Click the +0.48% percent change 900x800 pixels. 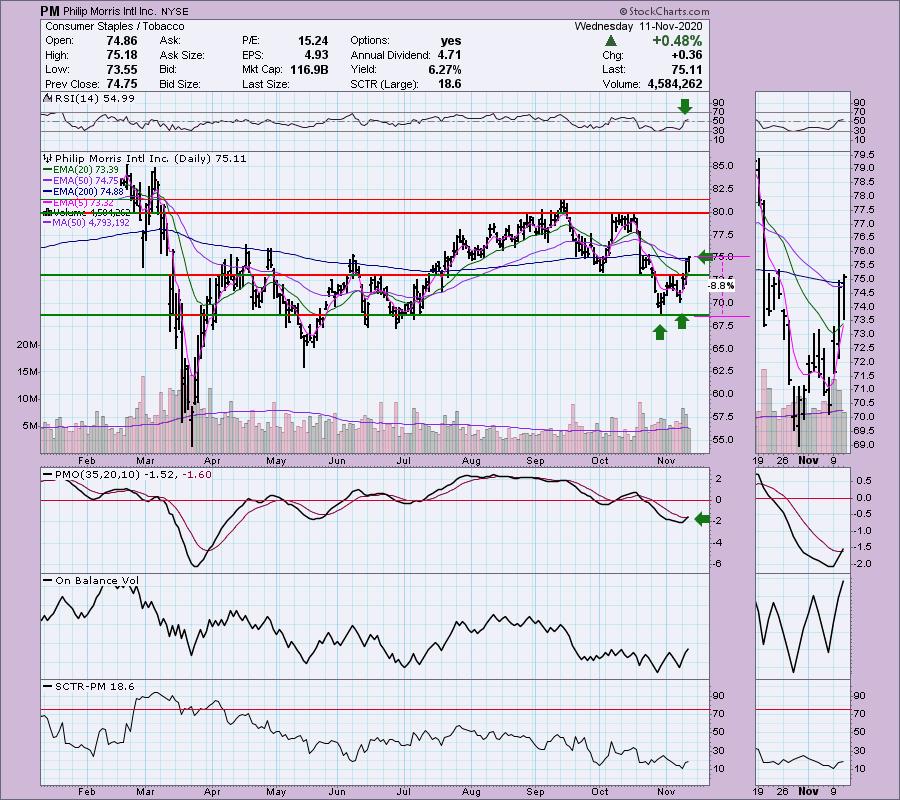coord(677,41)
